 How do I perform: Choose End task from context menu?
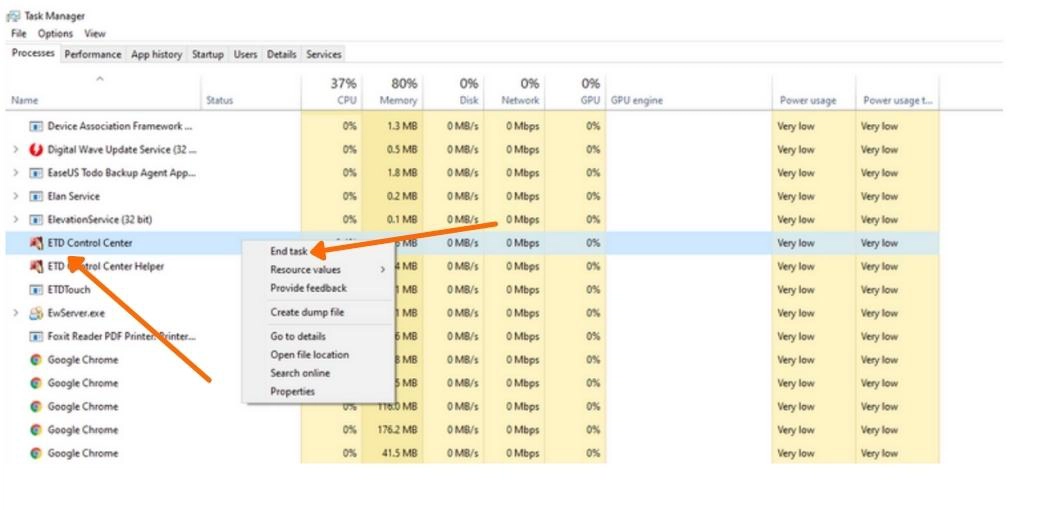[289, 252]
